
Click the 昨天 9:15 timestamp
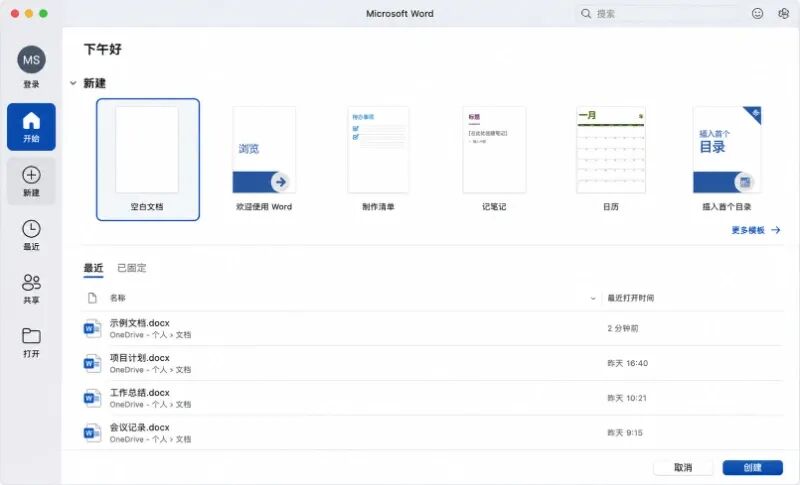click(x=625, y=432)
